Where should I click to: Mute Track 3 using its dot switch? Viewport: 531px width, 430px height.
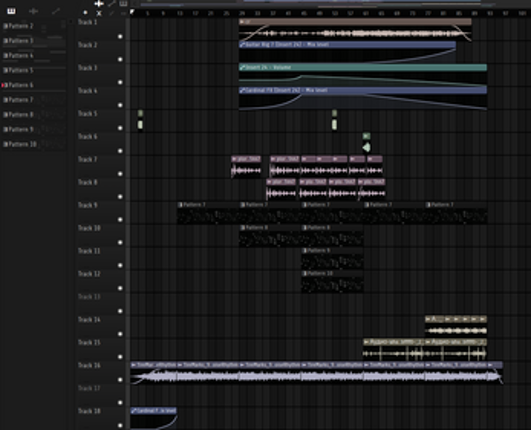[120, 82]
